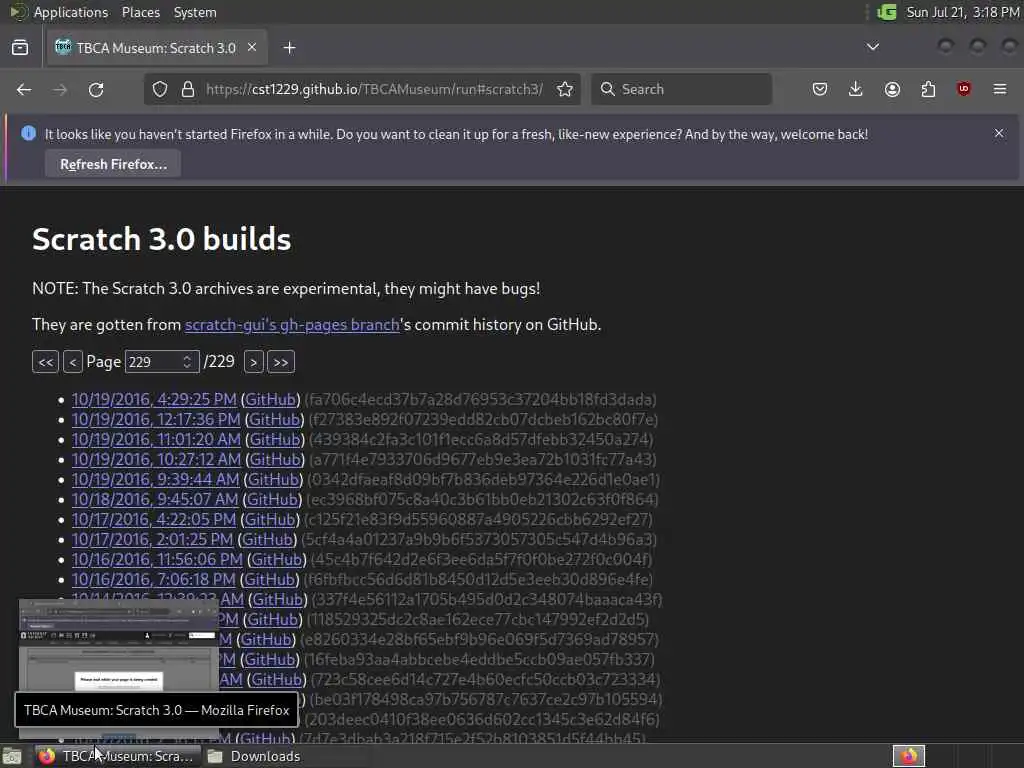Open GitHub link for 10/19/2016, 10:27:12 AM

pos(275,459)
